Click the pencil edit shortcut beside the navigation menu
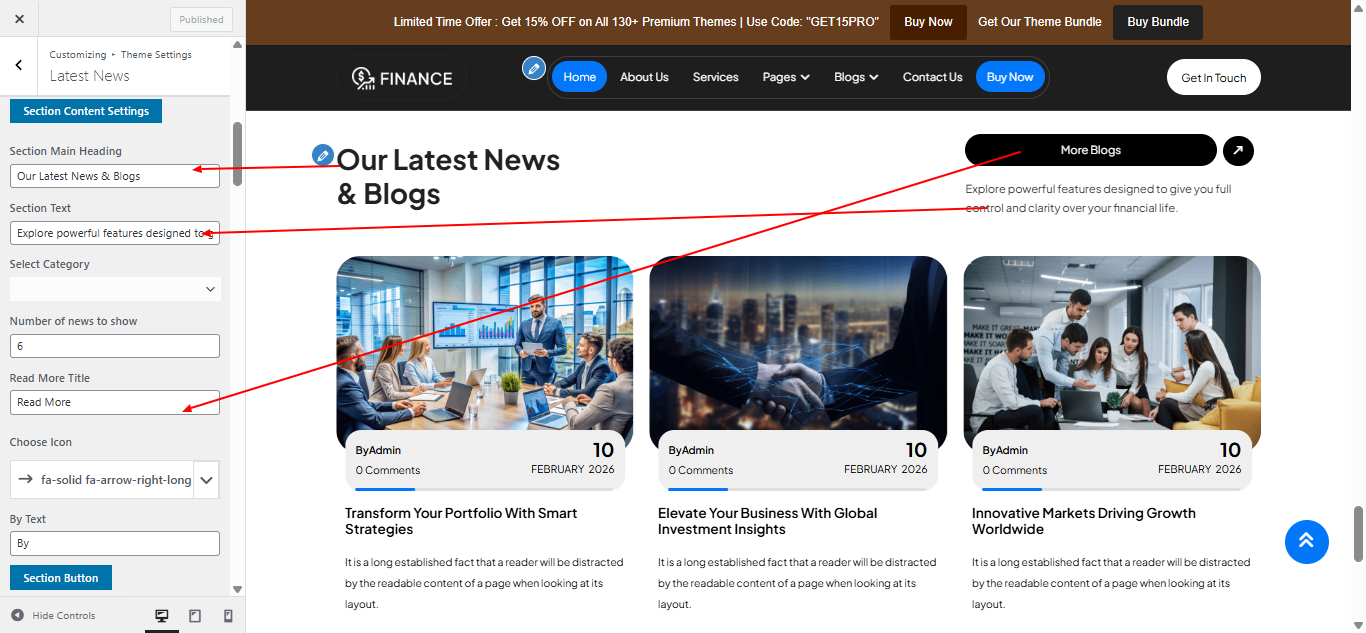The height and width of the screenshot is (633, 1366). (x=534, y=68)
